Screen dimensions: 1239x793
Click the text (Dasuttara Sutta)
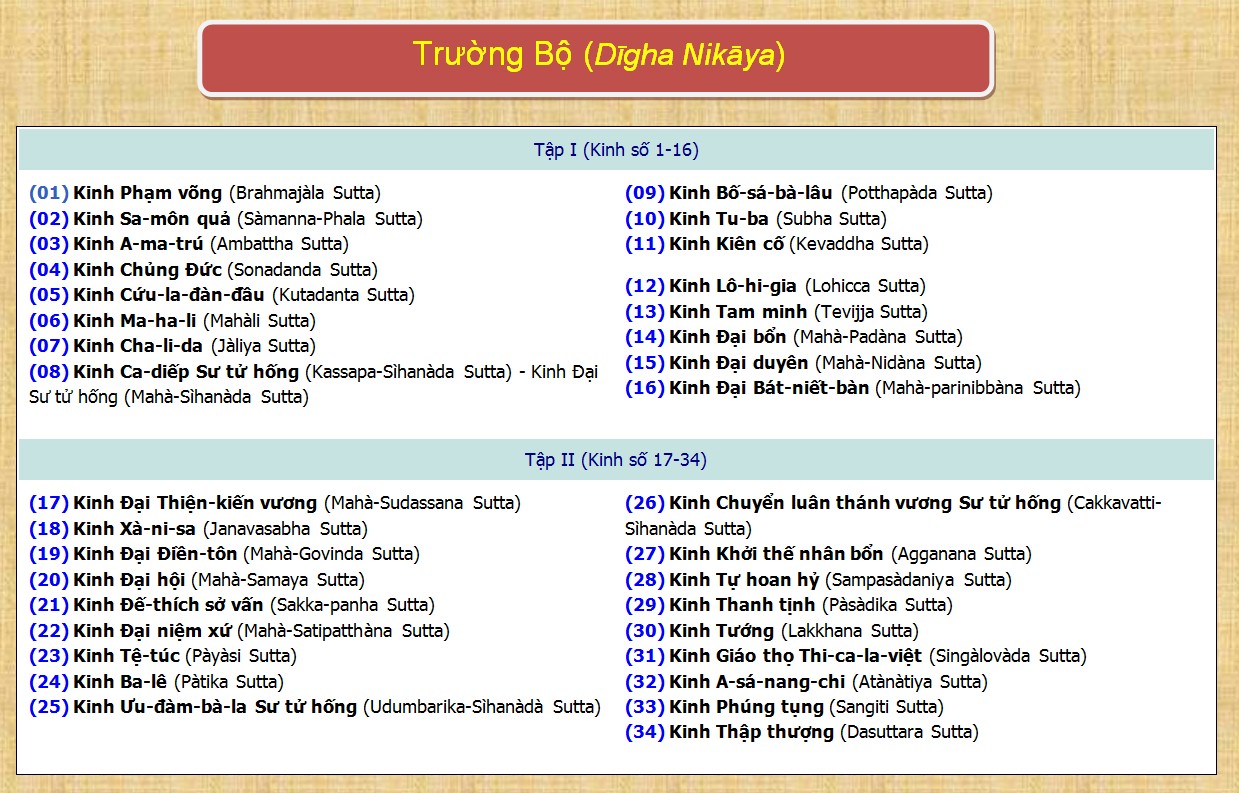(x=909, y=731)
